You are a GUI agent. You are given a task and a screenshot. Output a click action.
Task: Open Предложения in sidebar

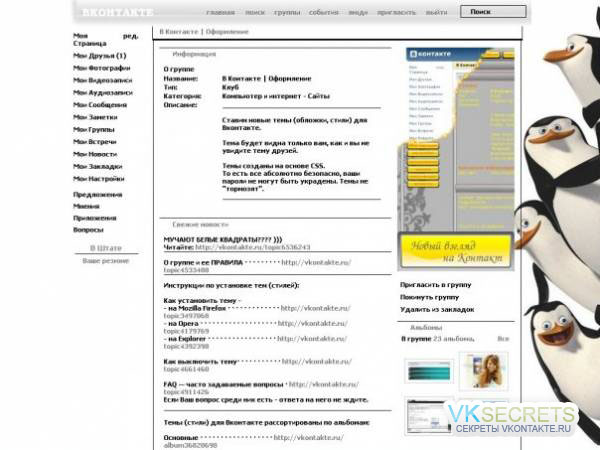tap(98, 194)
